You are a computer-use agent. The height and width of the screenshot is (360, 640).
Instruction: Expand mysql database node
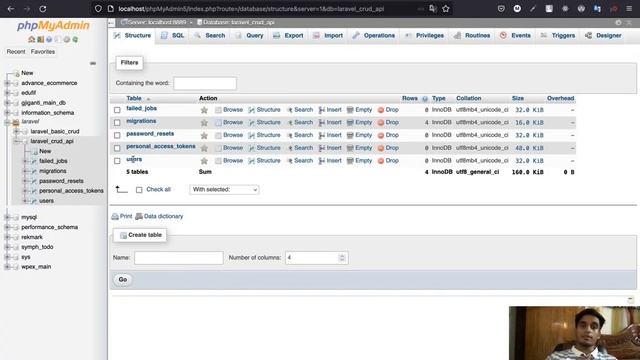(7, 217)
